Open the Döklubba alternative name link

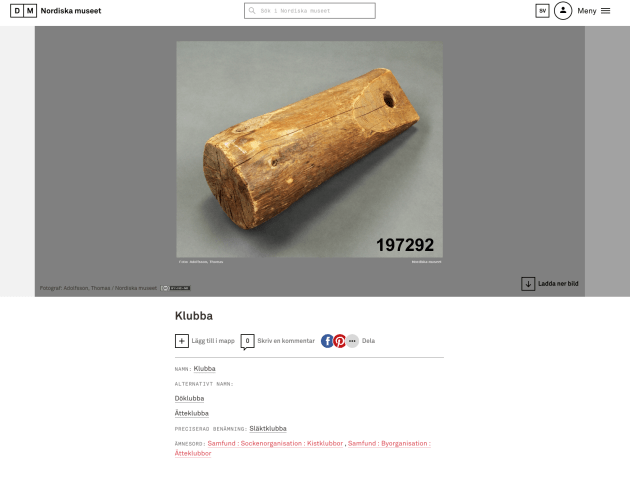(x=189, y=398)
